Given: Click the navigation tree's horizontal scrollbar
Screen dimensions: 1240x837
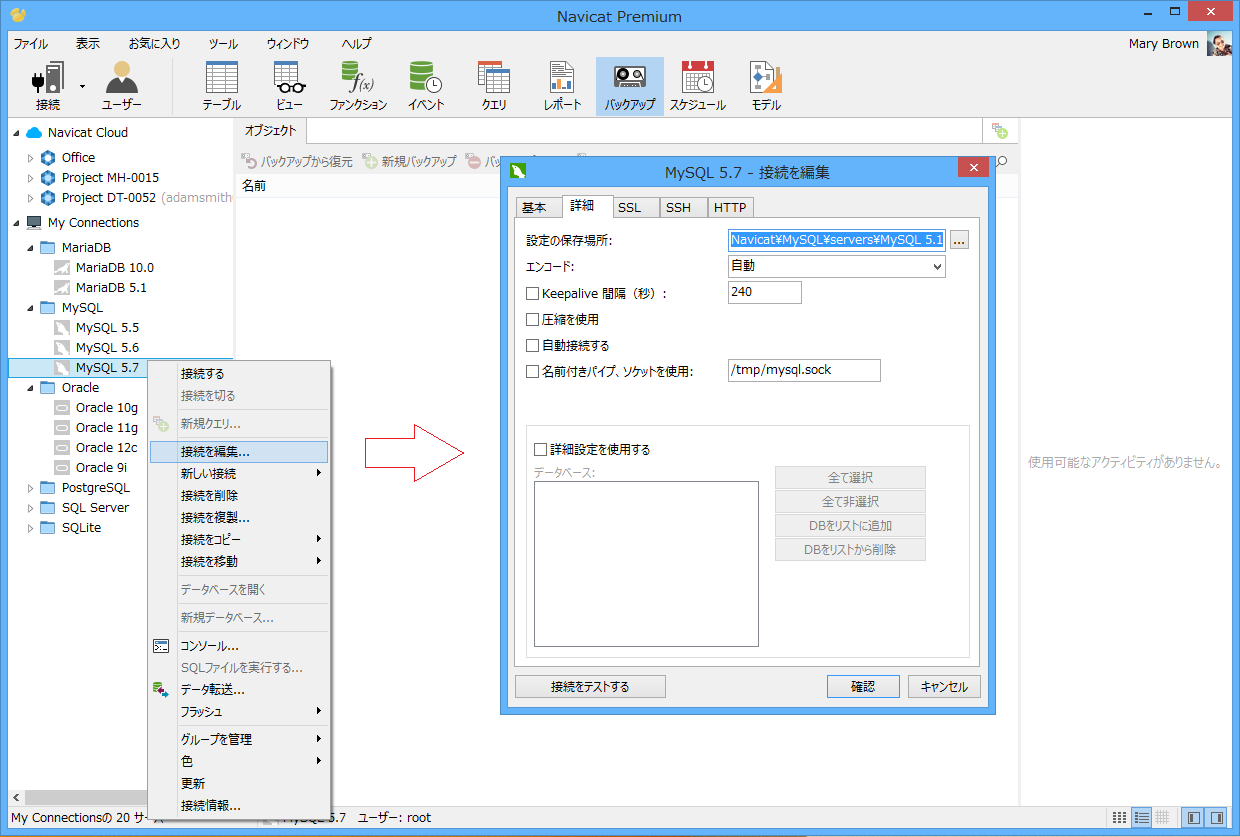Looking at the screenshot, I should 85,797.
